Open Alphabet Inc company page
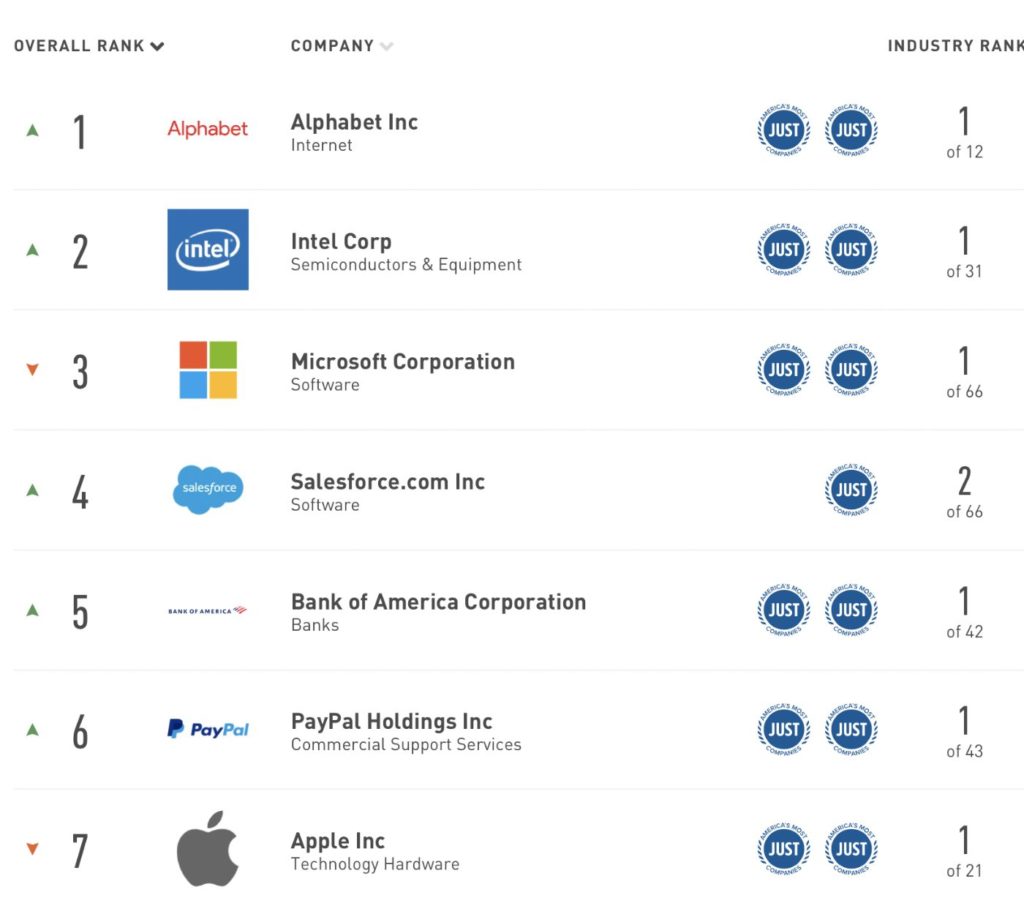 click(354, 122)
